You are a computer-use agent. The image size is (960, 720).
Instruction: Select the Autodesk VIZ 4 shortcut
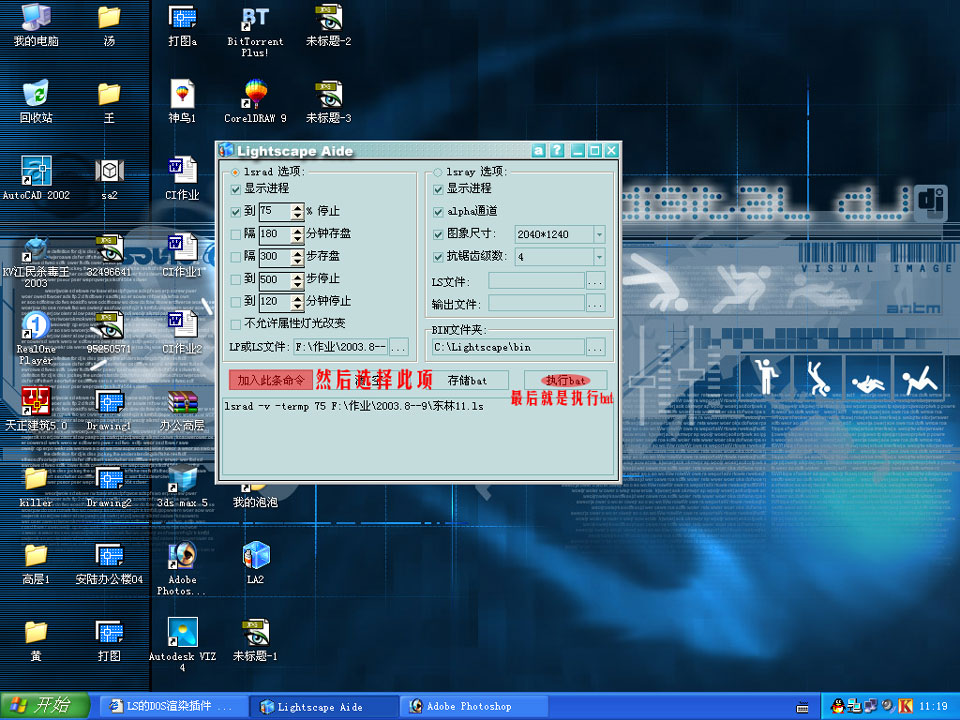click(x=182, y=644)
